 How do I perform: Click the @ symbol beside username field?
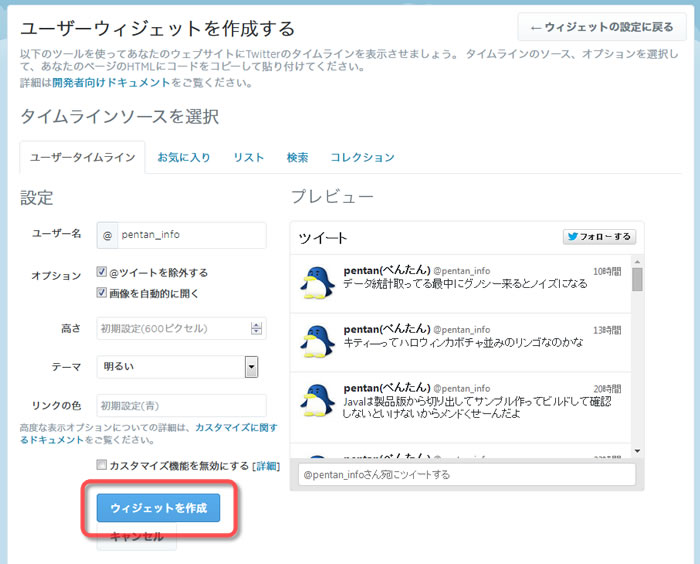[x=108, y=235]
